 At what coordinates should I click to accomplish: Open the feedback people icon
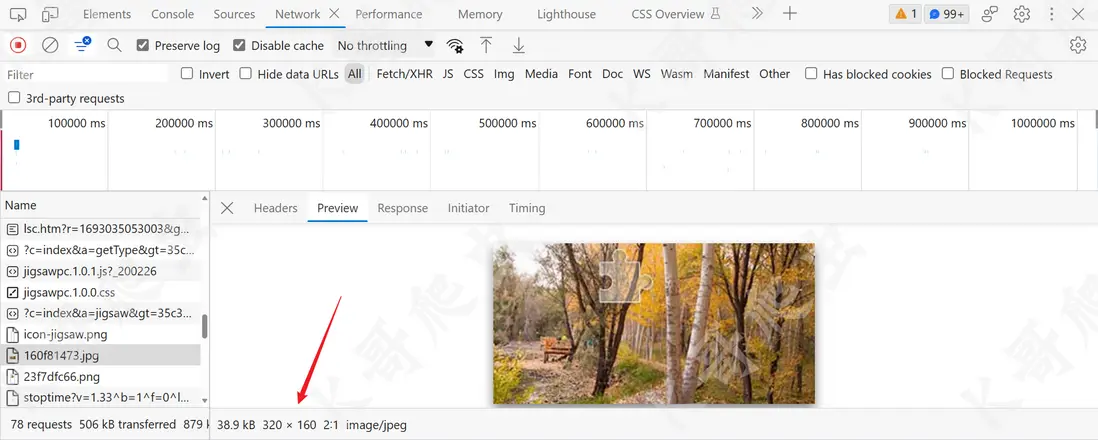(989, 14)
